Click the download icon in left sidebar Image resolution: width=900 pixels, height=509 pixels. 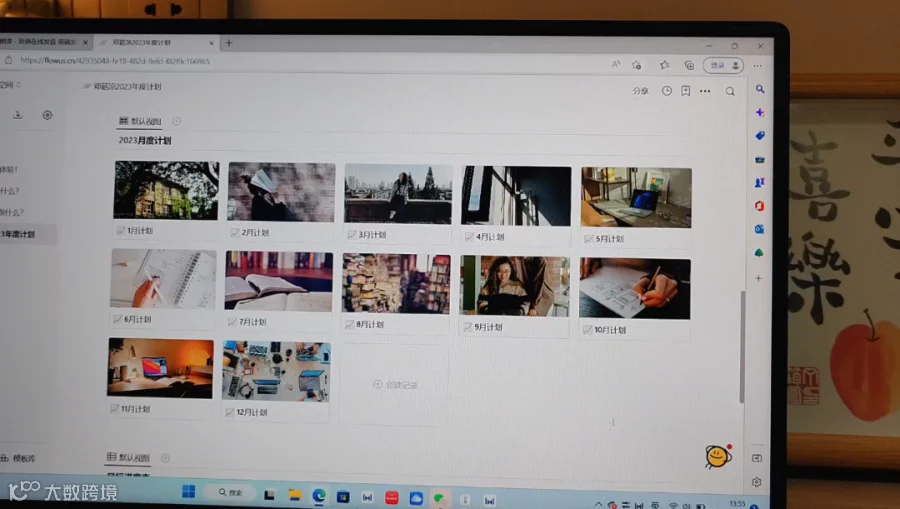(x=18, y=115)
